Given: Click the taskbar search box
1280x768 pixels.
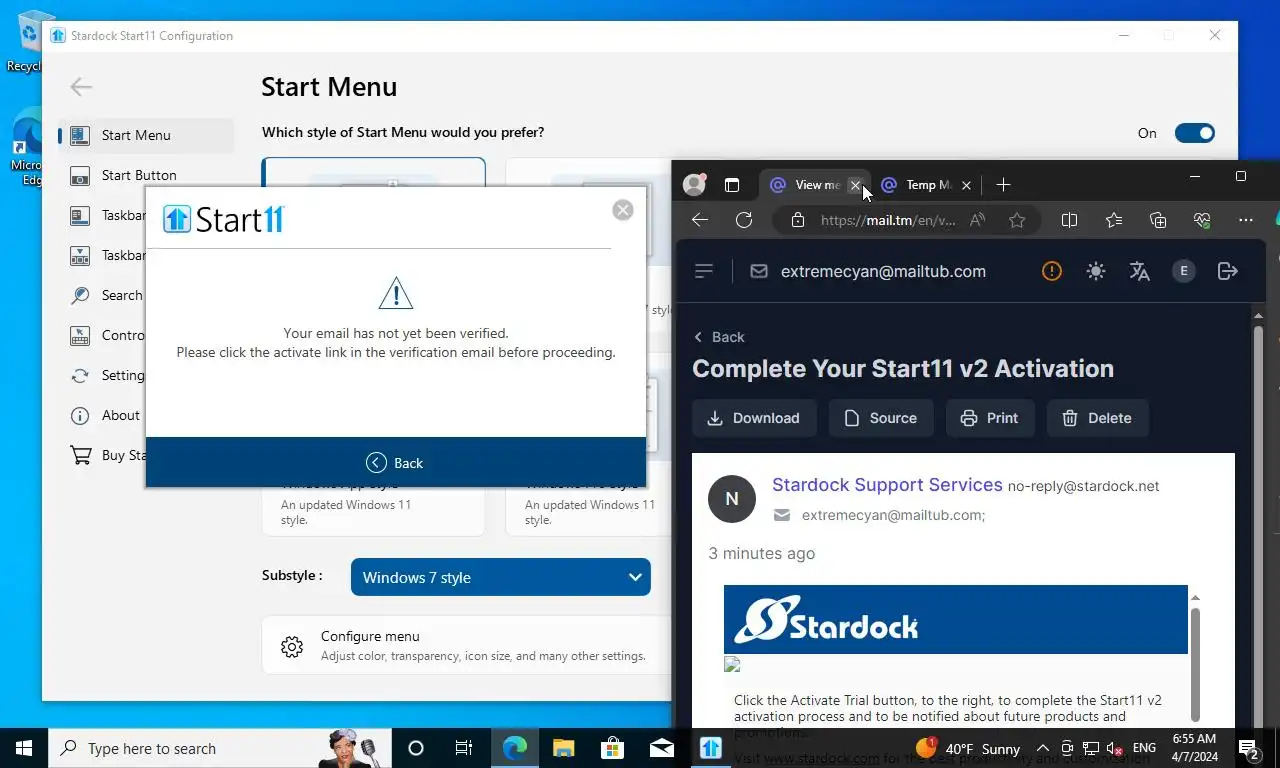Looking at the screenshot, I should (220, 748).
